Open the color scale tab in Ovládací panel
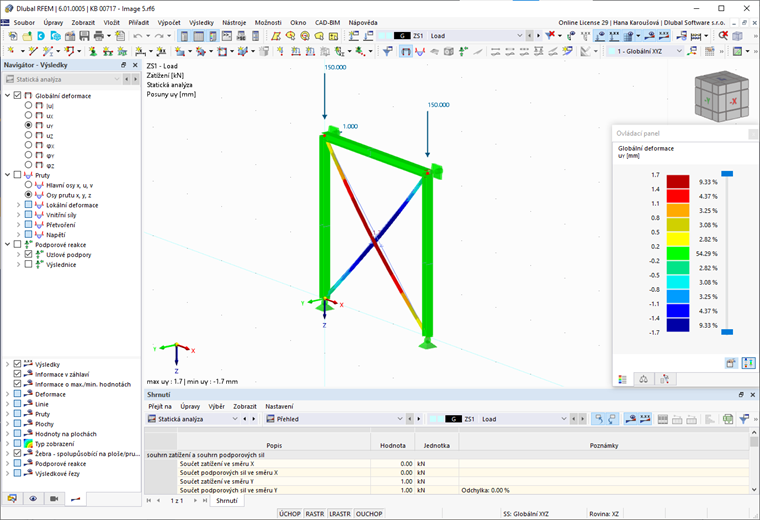Image resolution: width=760 pixels, height=520 pixels. (622, 379)
